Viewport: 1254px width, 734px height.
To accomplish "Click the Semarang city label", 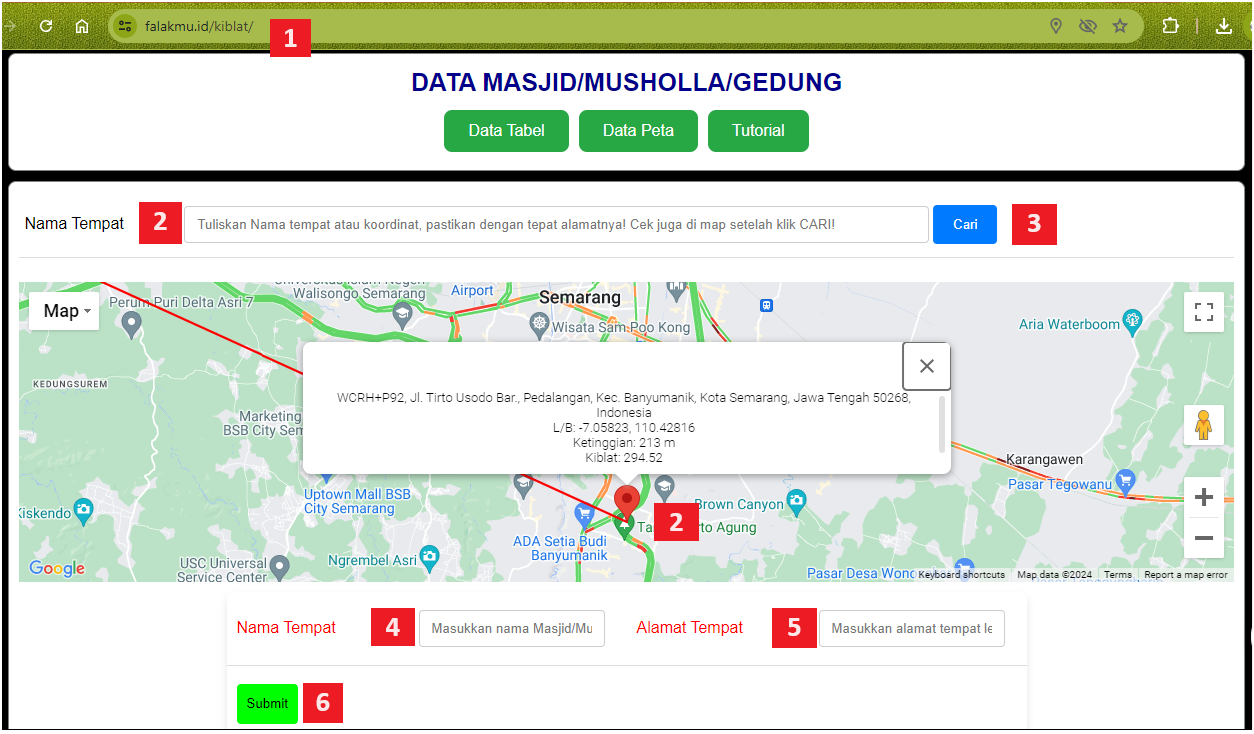I will click(580, 297).
